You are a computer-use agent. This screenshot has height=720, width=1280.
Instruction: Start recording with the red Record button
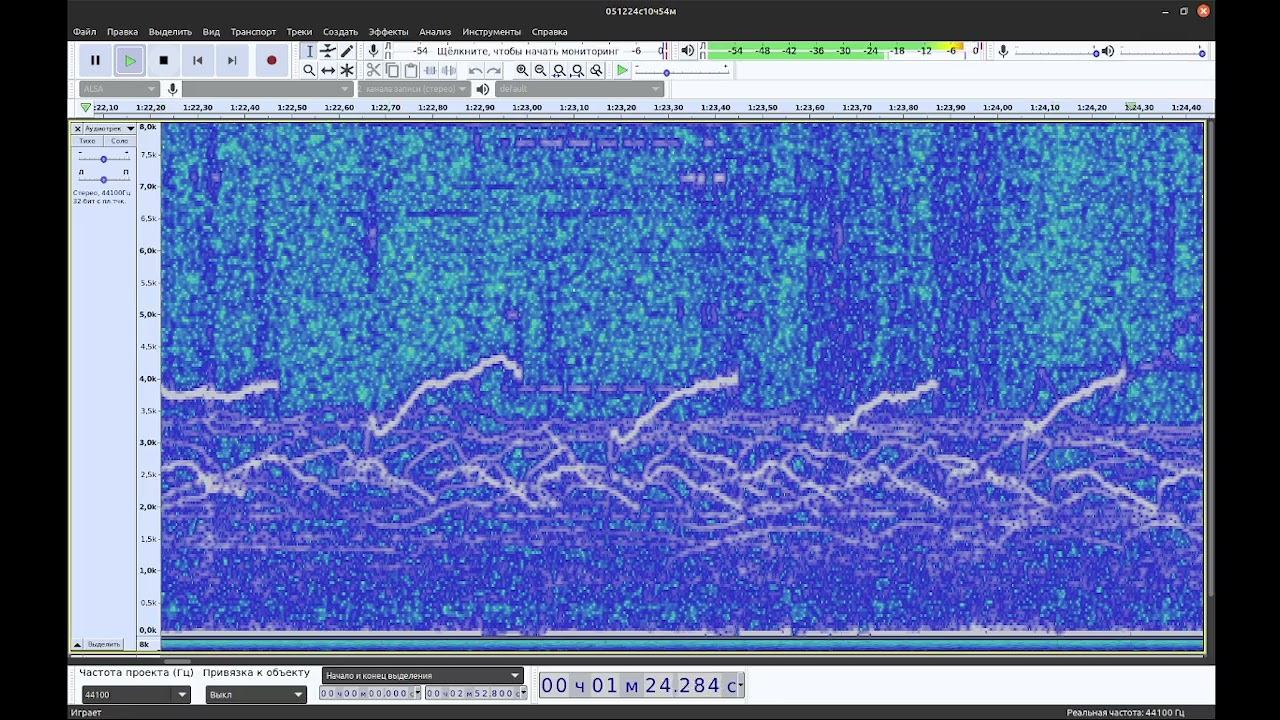271,60
